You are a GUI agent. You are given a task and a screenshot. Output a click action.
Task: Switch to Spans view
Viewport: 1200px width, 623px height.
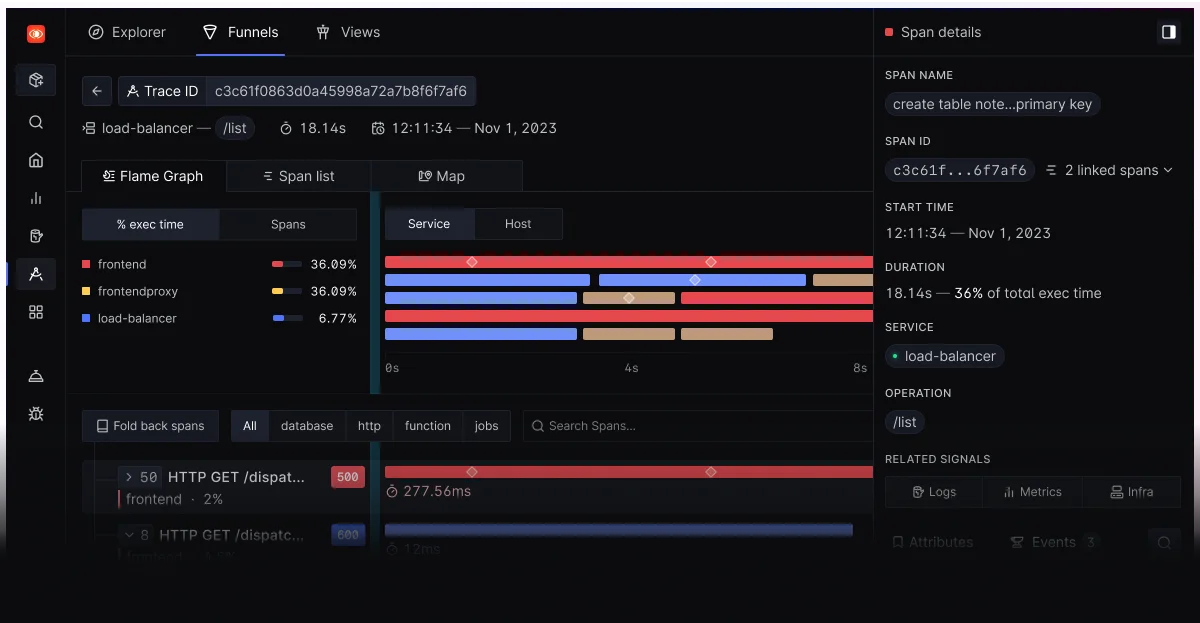tap(288, 224)
